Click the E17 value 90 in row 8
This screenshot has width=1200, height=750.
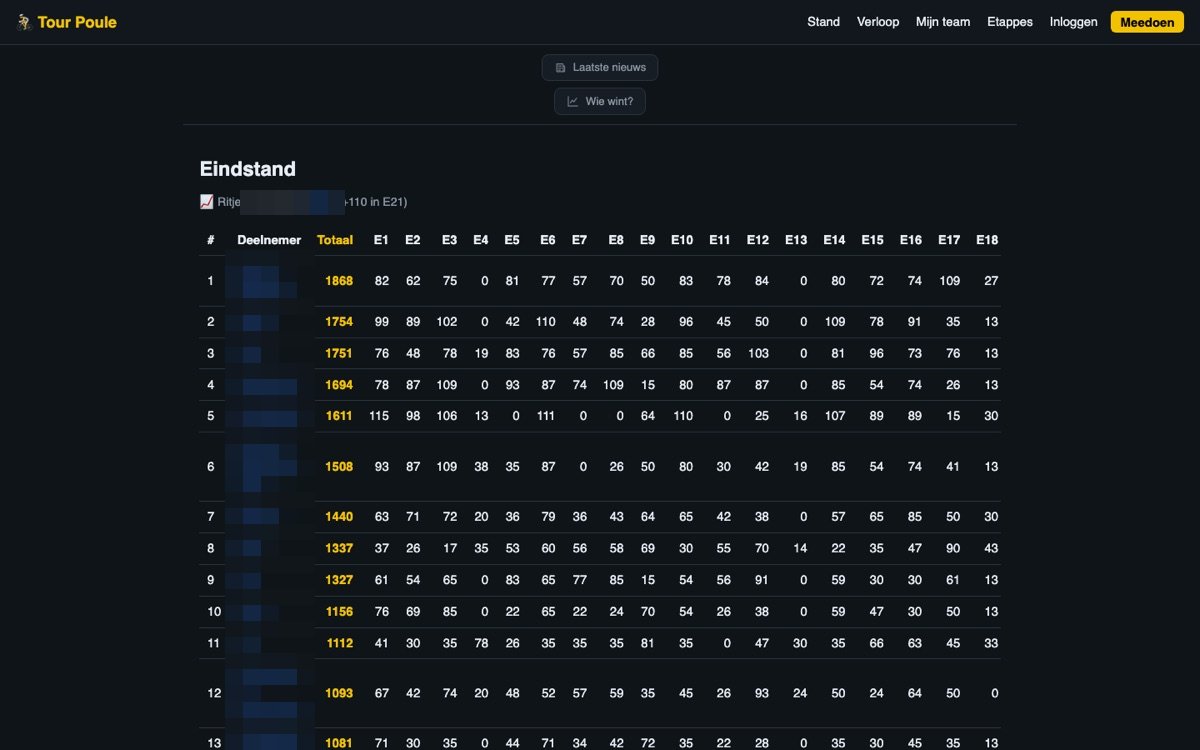coord(953,549)
